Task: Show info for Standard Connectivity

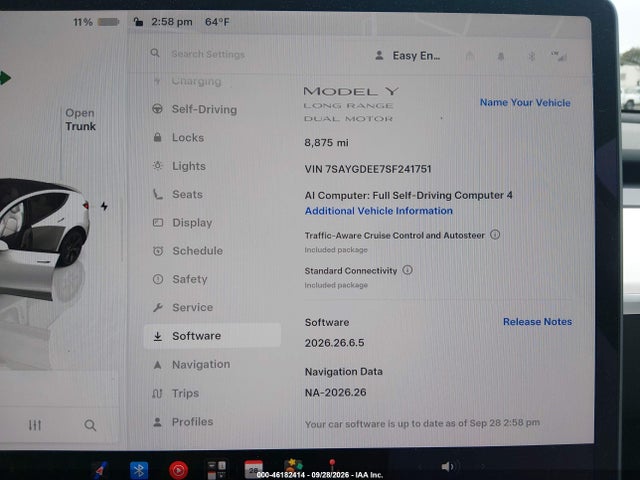Action: click(407, 270)
